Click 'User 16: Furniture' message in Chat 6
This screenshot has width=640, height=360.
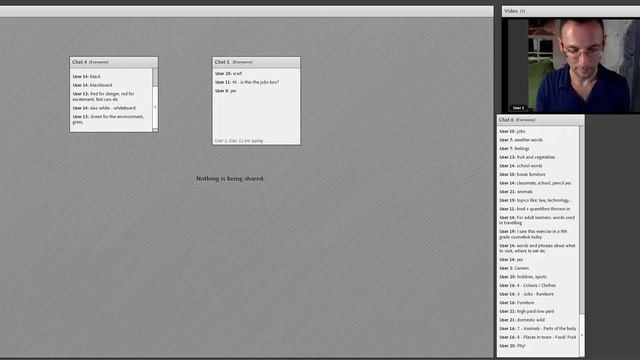click(x=517, y=302)
